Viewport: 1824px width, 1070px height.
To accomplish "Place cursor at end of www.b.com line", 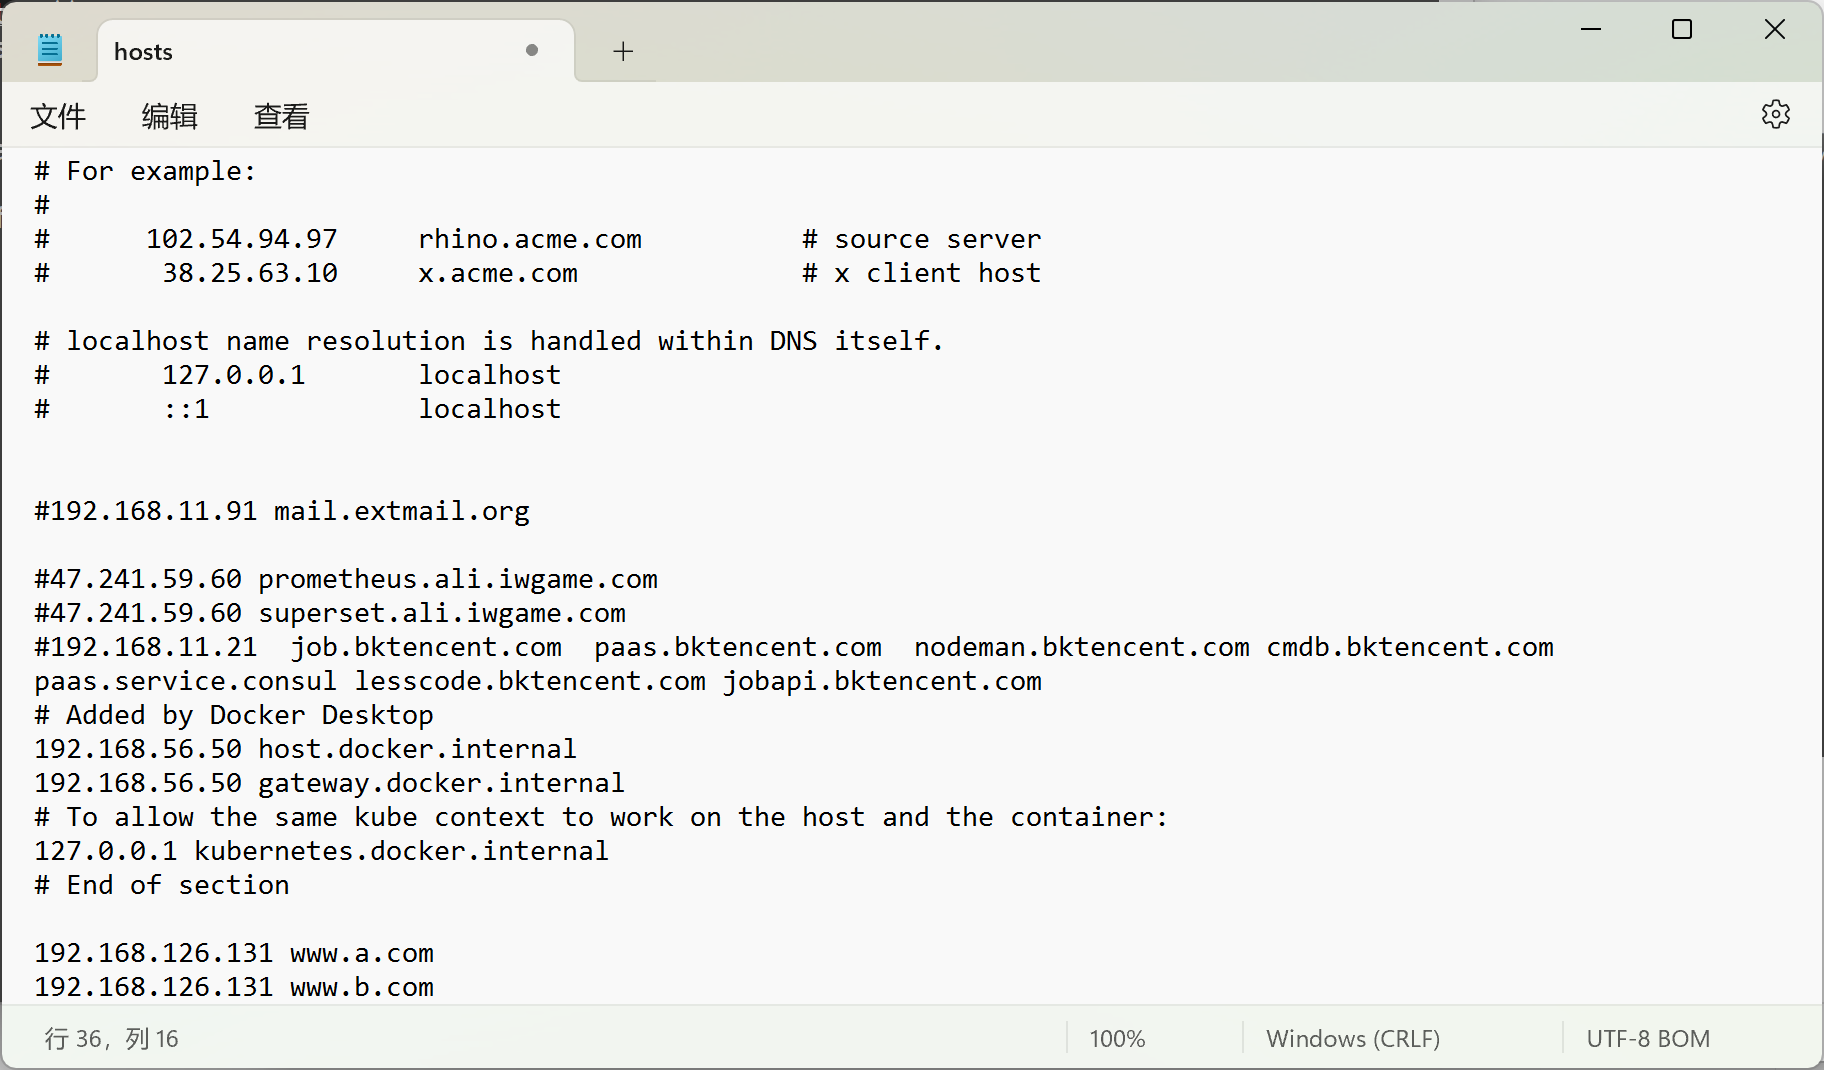I will [436, 987].
